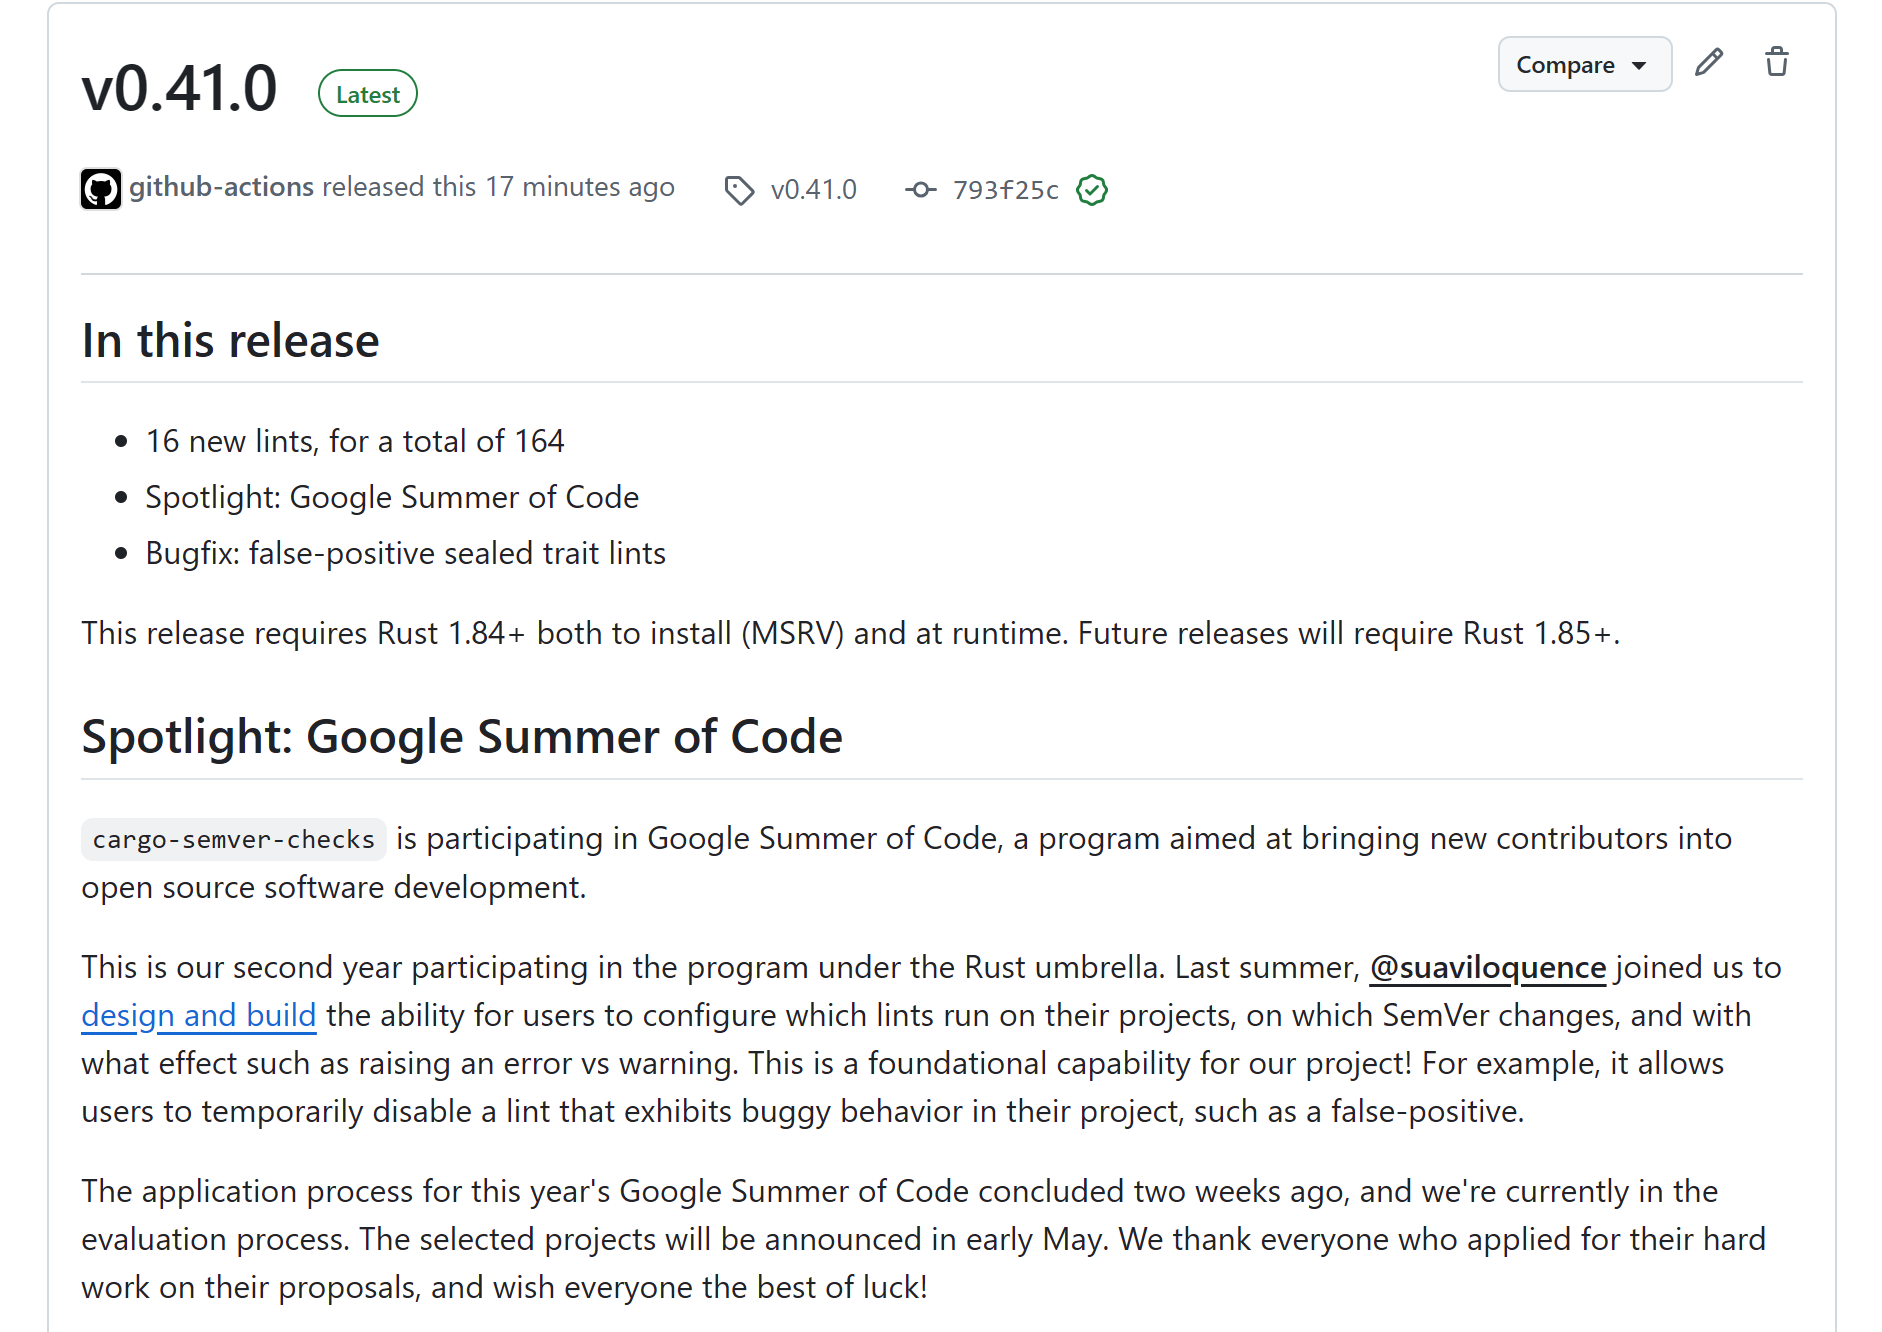
Task: Open the Compare dropdown
Action: (1584, 65)
